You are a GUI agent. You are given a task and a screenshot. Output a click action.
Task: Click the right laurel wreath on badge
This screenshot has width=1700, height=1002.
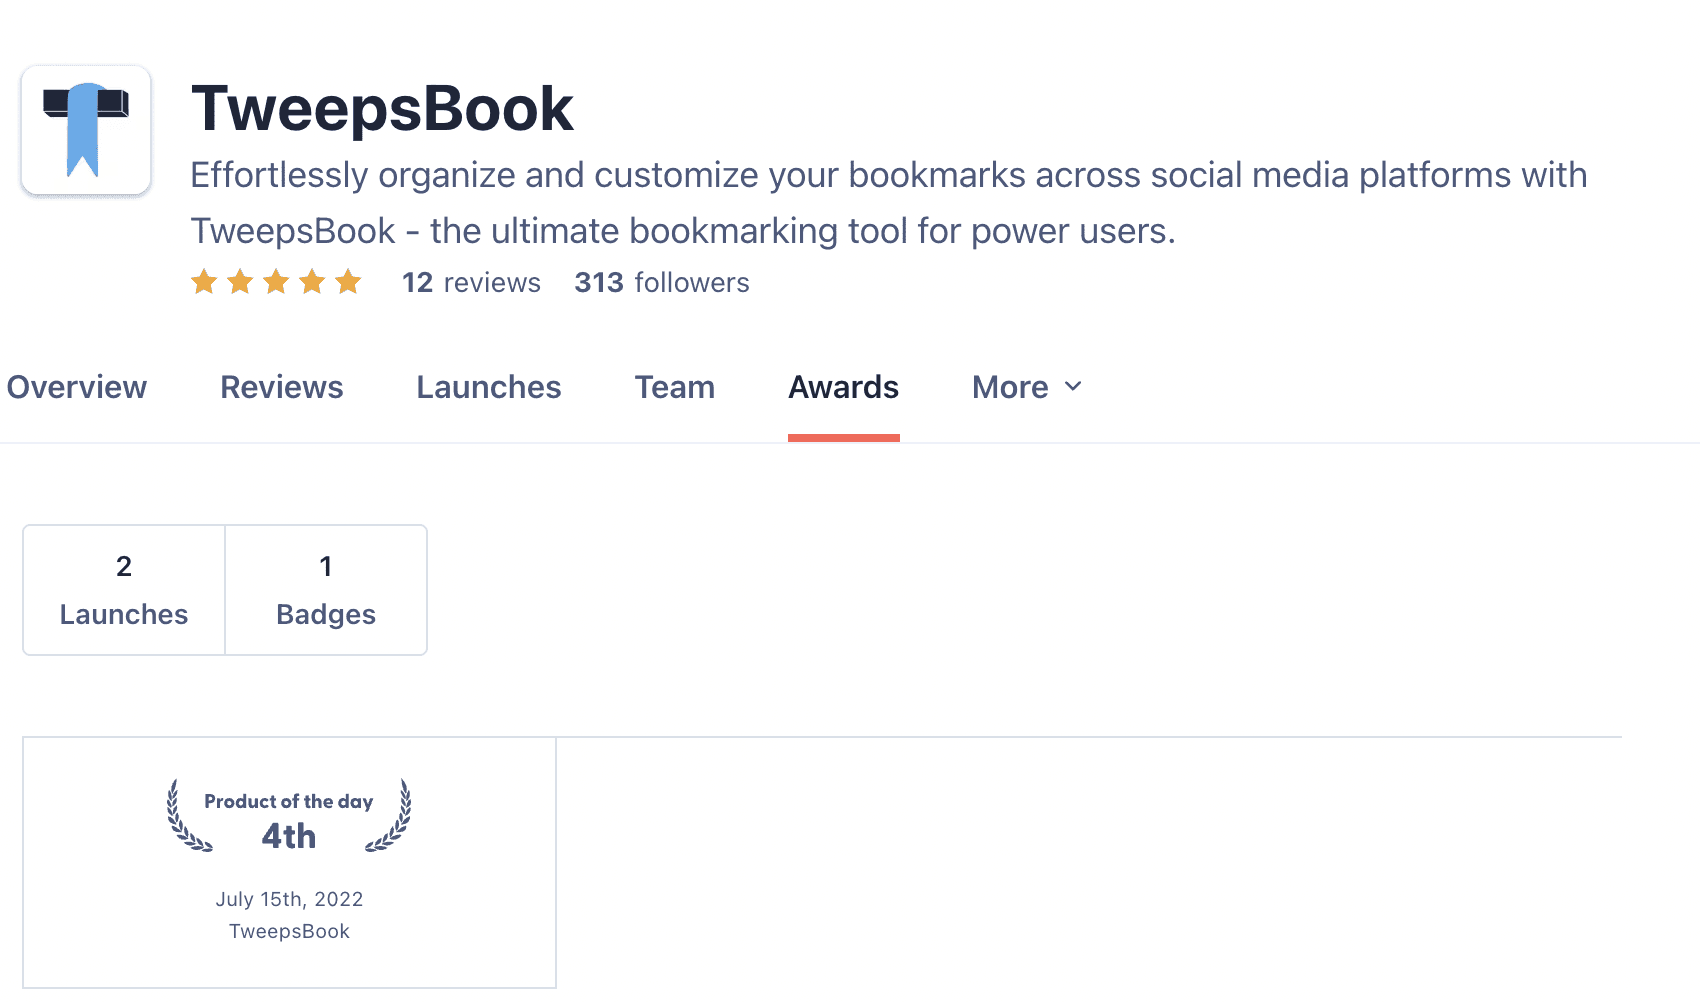(x=389, y=816)
